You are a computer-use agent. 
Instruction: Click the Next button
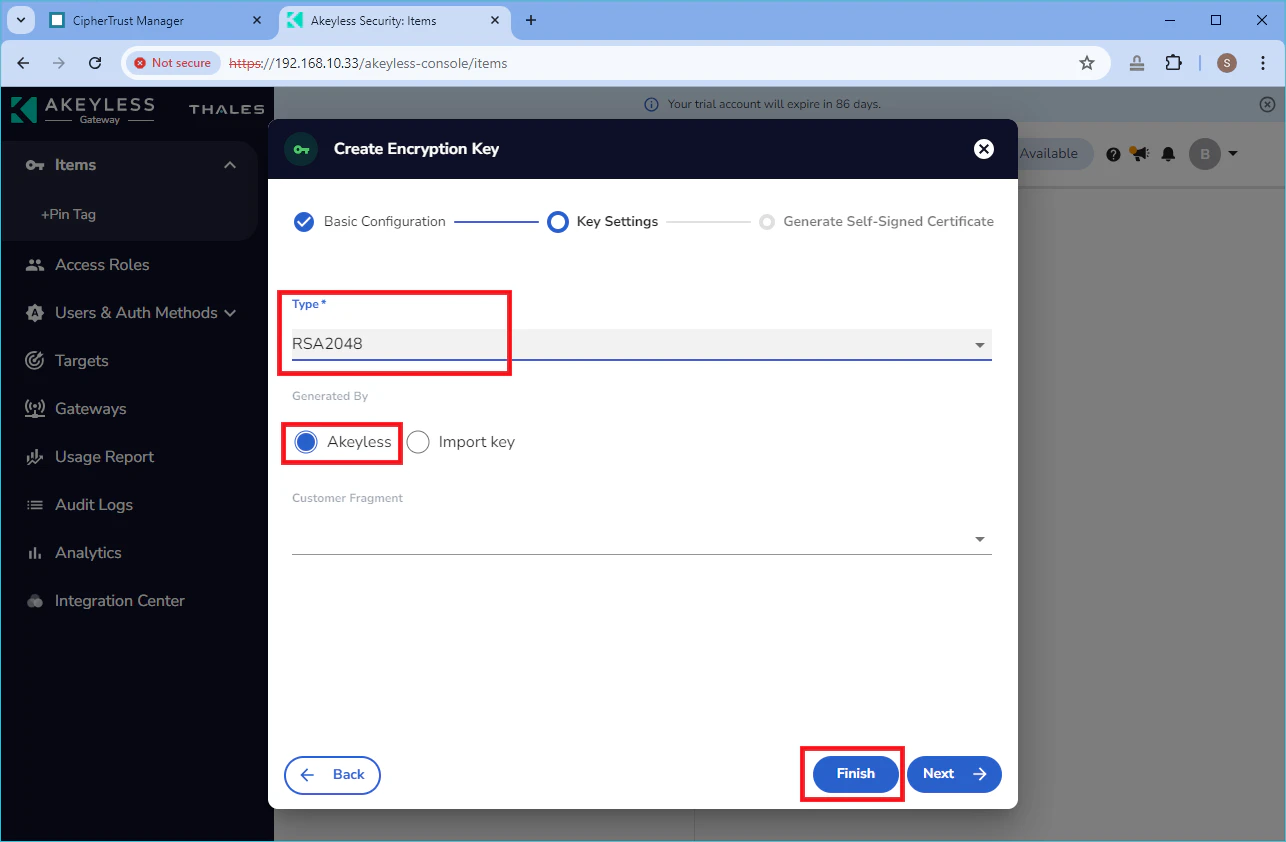point(954,774)
